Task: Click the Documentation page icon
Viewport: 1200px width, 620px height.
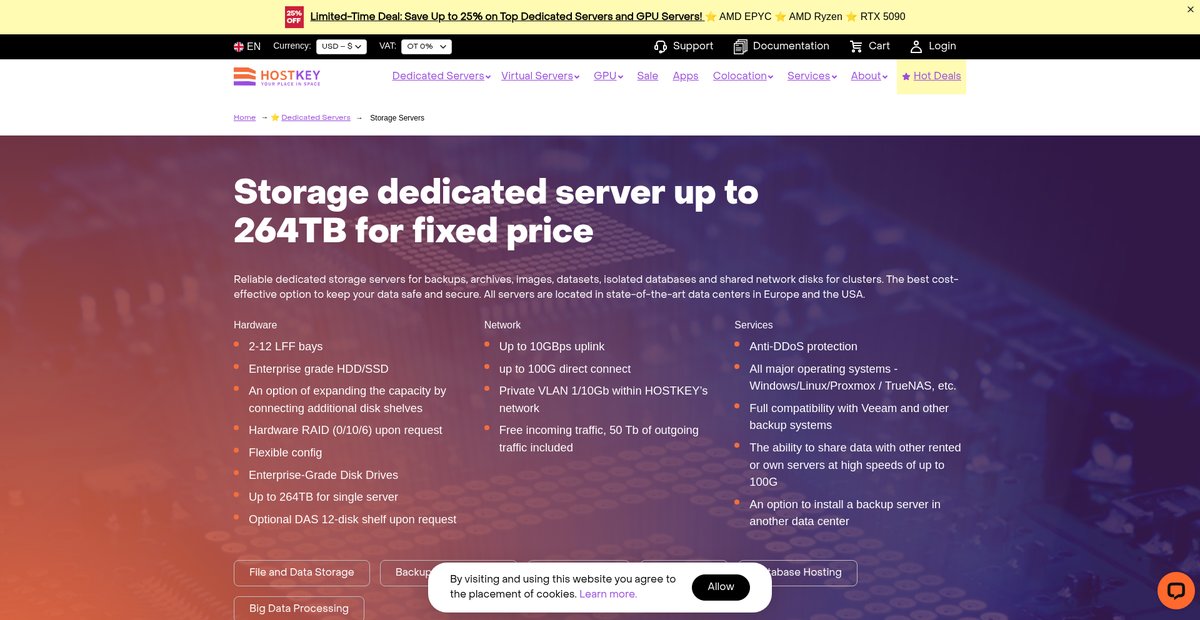Action: tap(740, 46)
